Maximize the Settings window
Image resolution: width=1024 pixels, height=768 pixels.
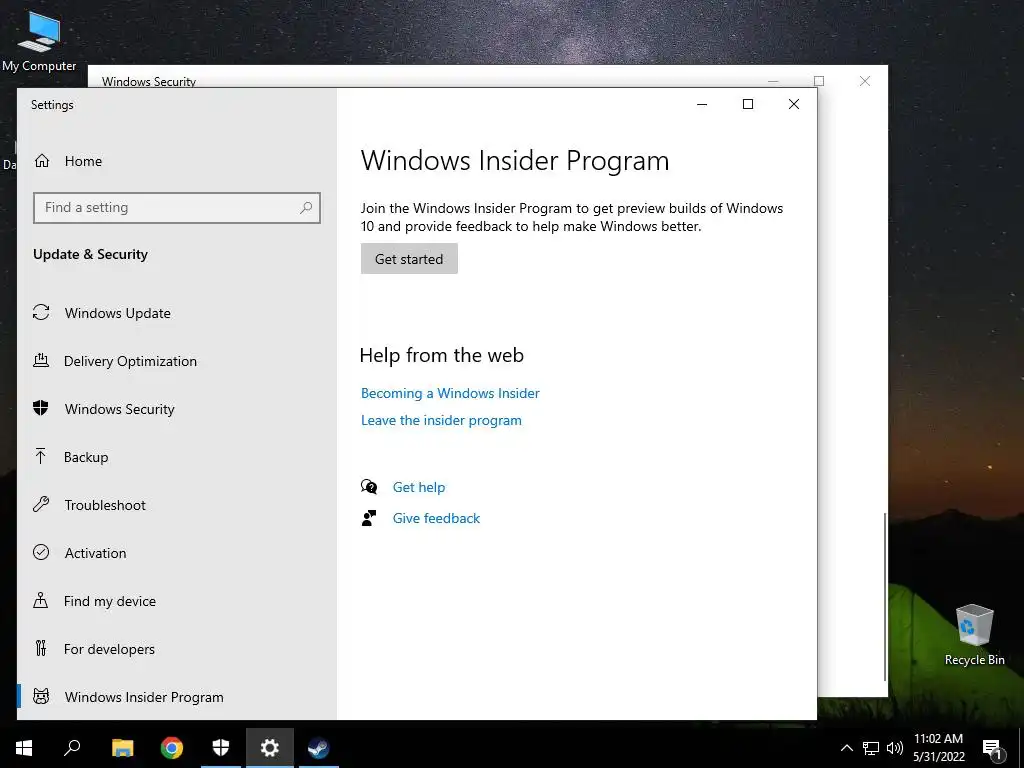tap(748, 104)
